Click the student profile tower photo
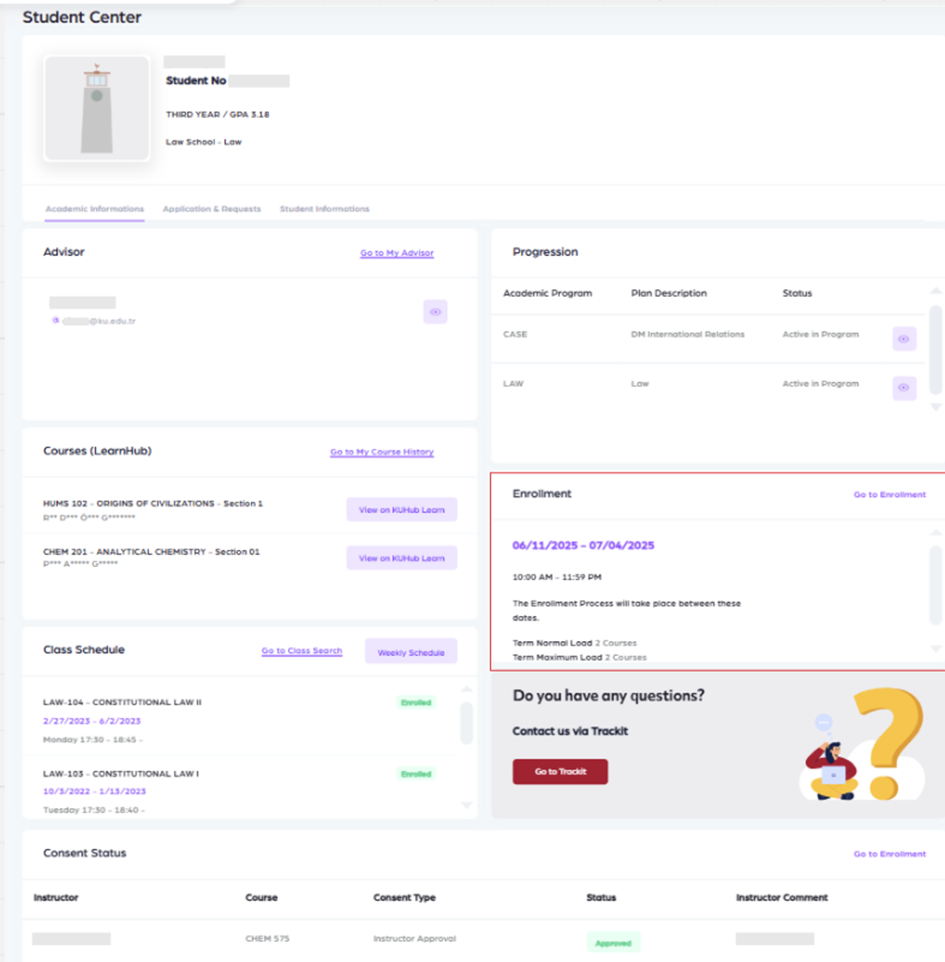This screenshot has height=962, width=945. 97,108
